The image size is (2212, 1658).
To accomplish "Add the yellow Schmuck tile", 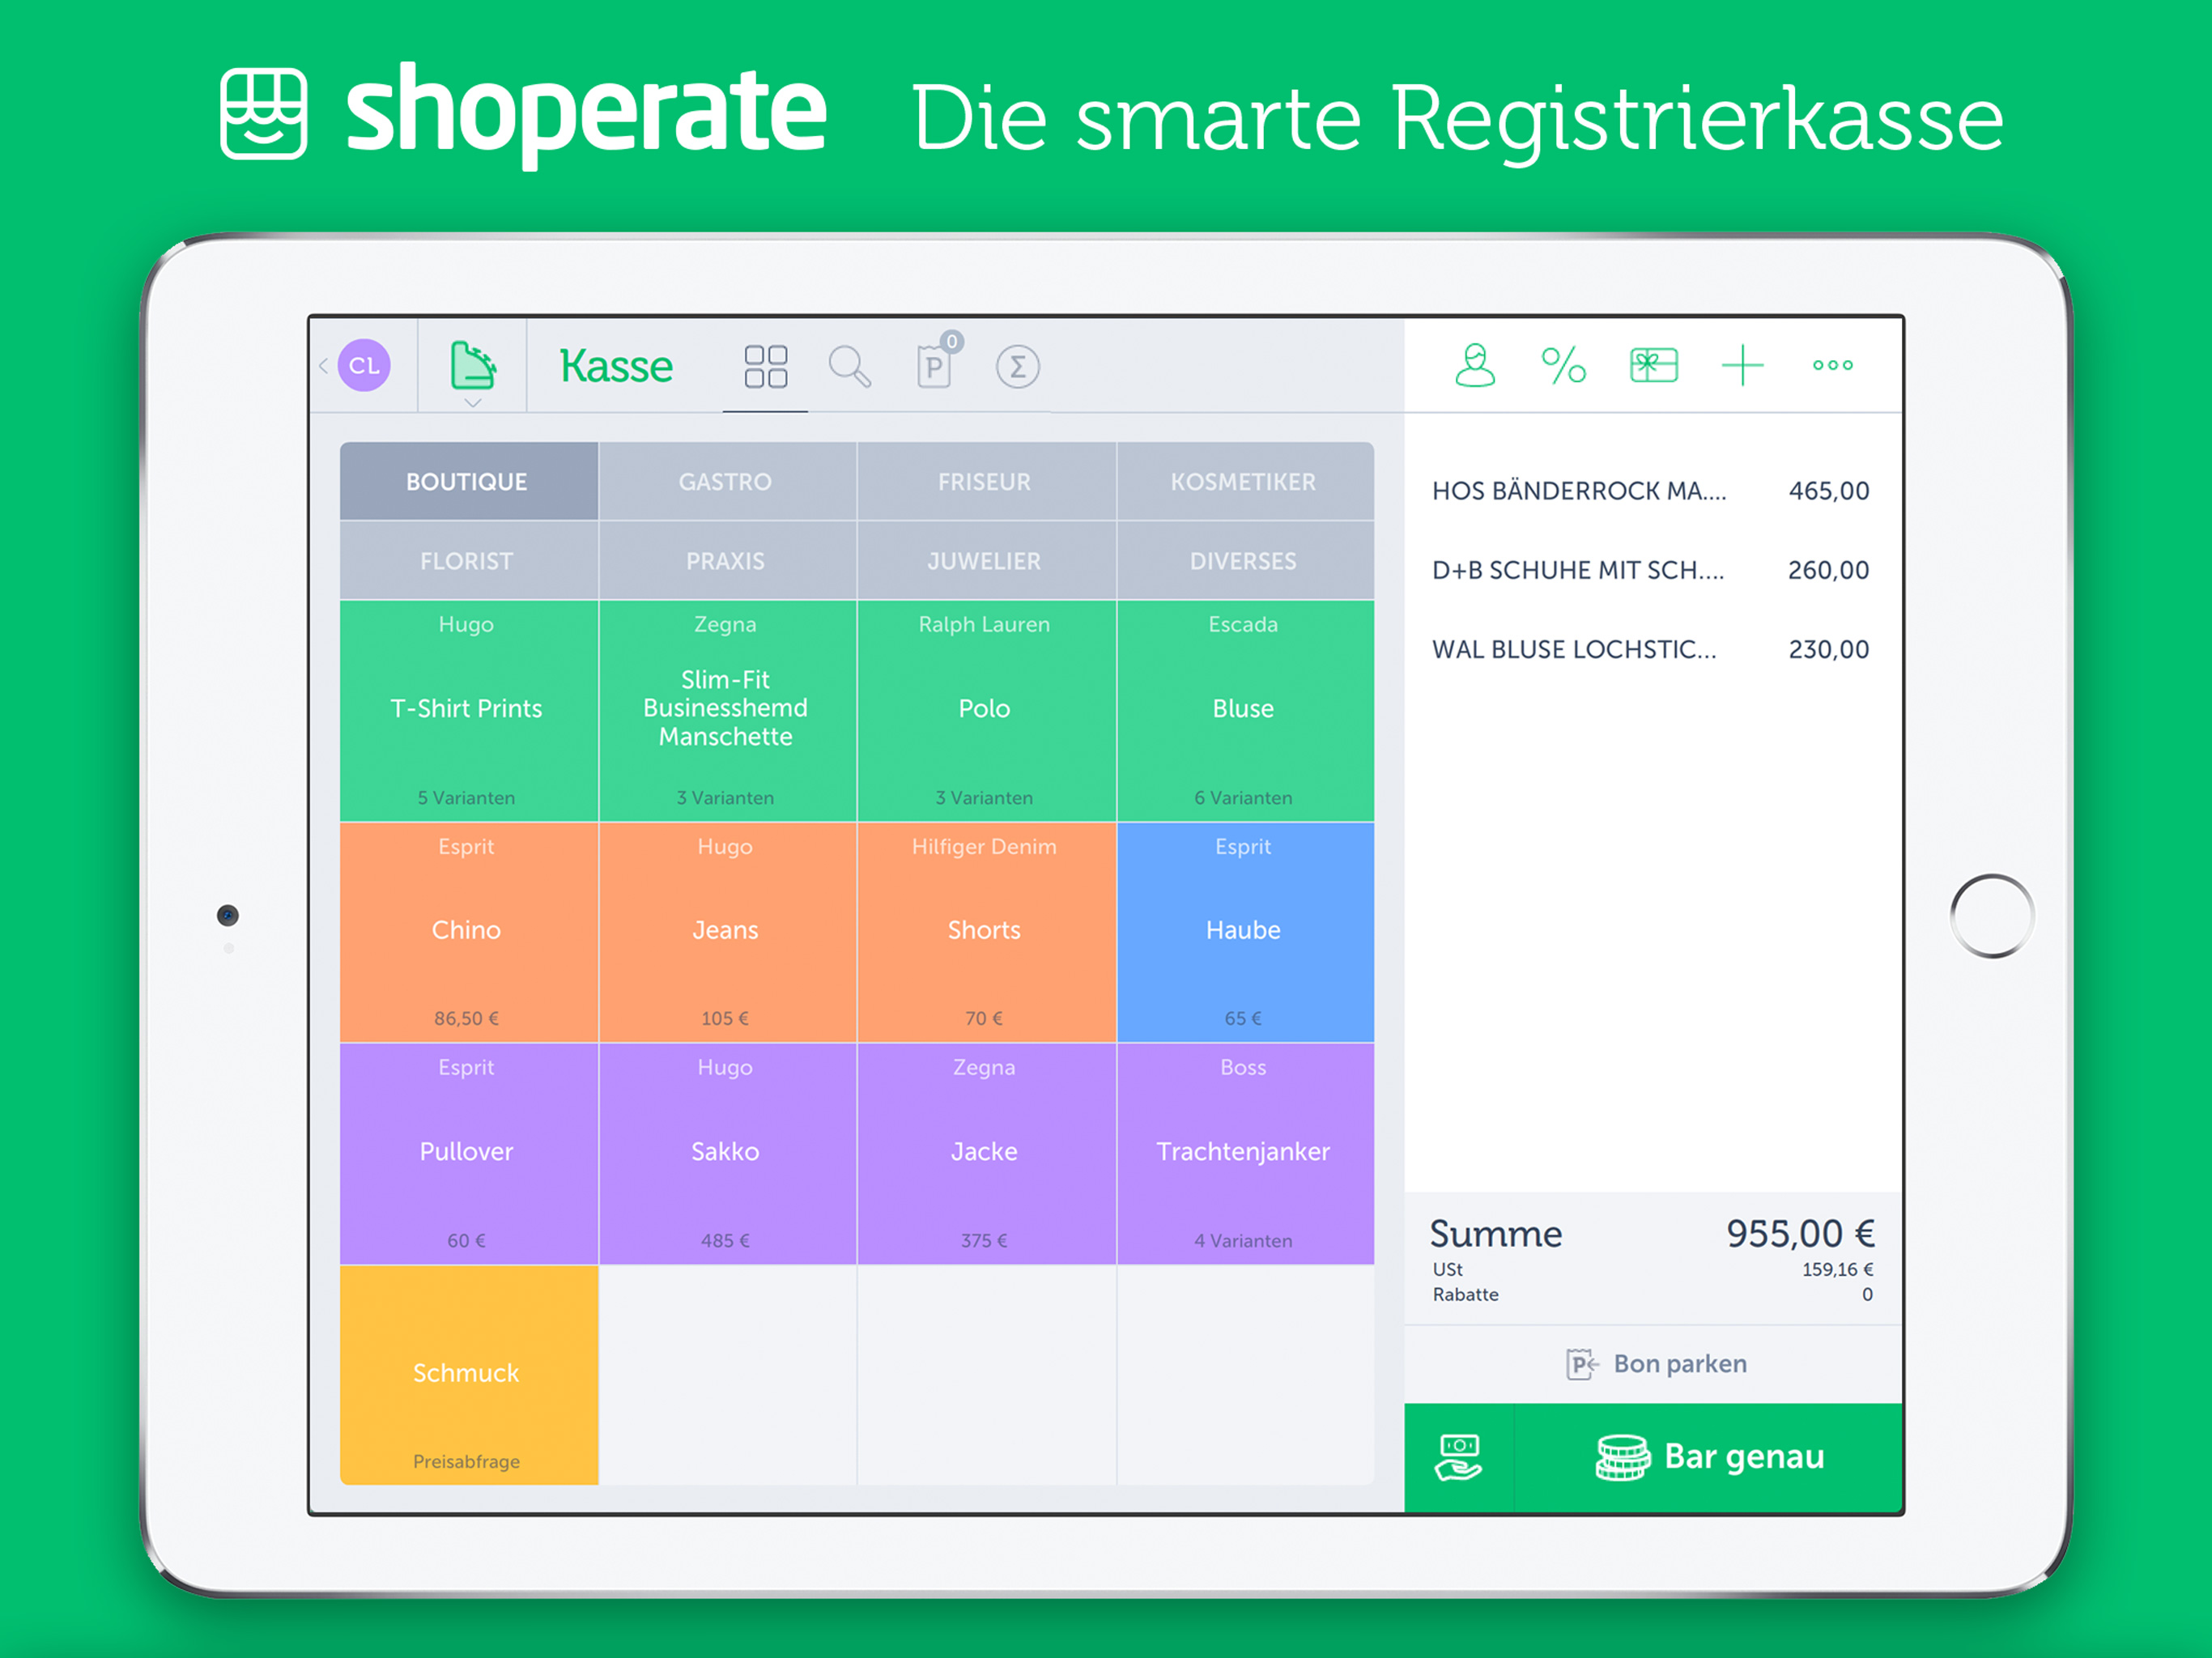I will tap(467, 1374).
